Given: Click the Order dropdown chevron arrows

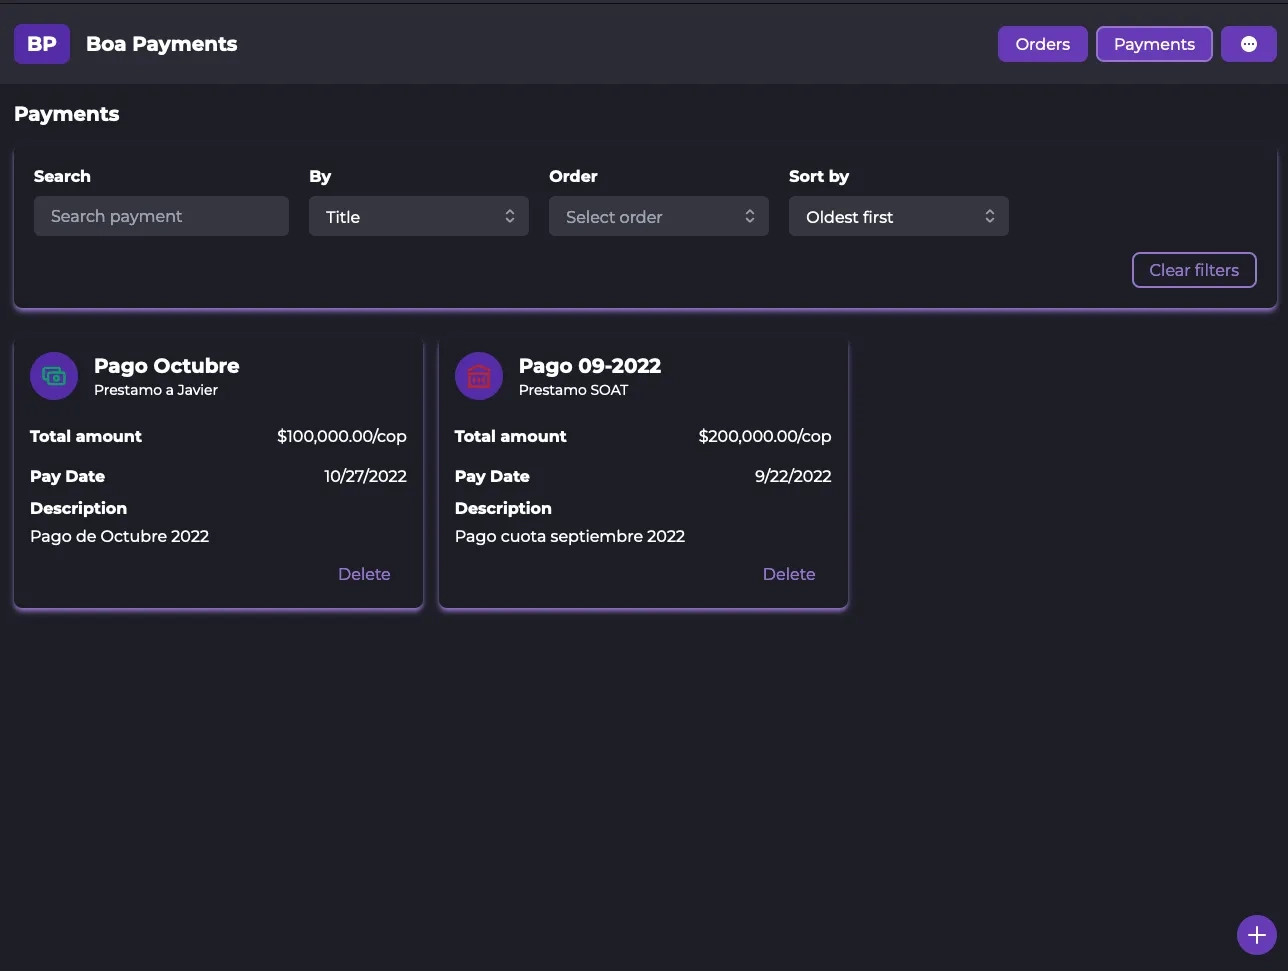Looking at the screenshot, I should [x=749, y=216].
